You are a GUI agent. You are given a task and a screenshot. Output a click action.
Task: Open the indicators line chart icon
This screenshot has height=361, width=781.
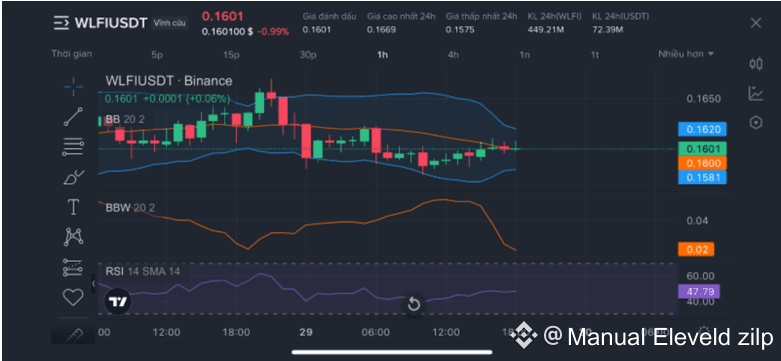[x=756, y=93]
